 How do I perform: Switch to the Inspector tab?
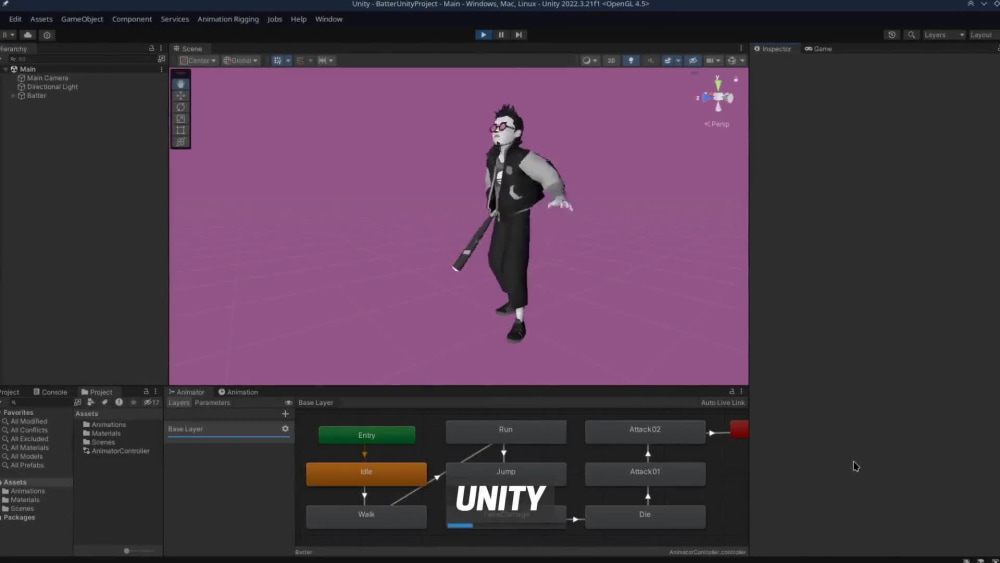772,48
